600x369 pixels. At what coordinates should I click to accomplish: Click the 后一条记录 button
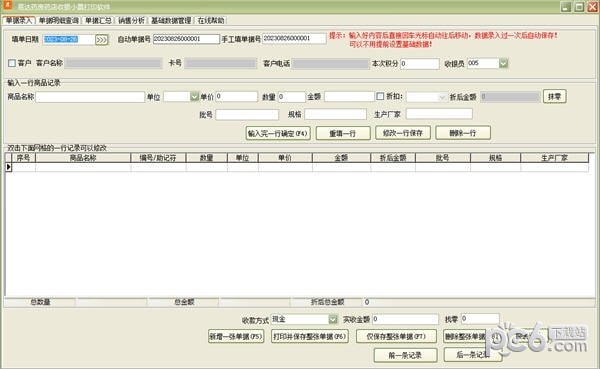click(x=473, y=355)
